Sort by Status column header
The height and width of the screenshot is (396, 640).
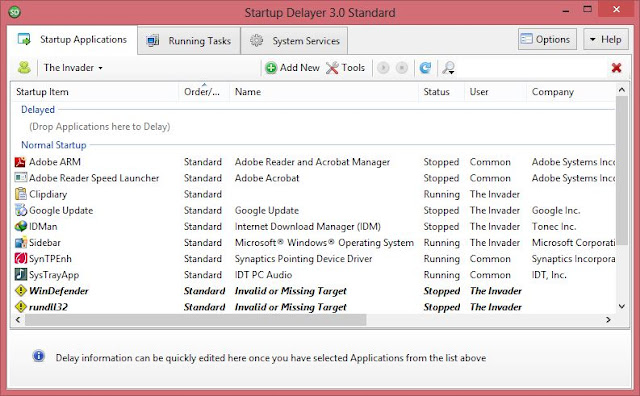(442, 92)
